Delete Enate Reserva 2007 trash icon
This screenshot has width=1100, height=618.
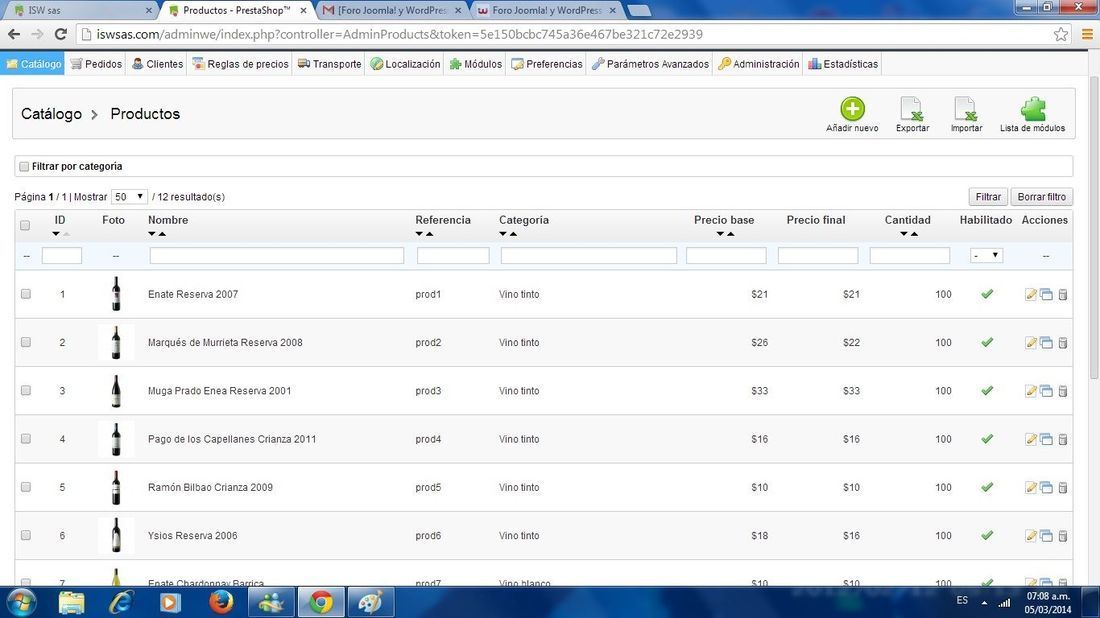click(1063, 295)
